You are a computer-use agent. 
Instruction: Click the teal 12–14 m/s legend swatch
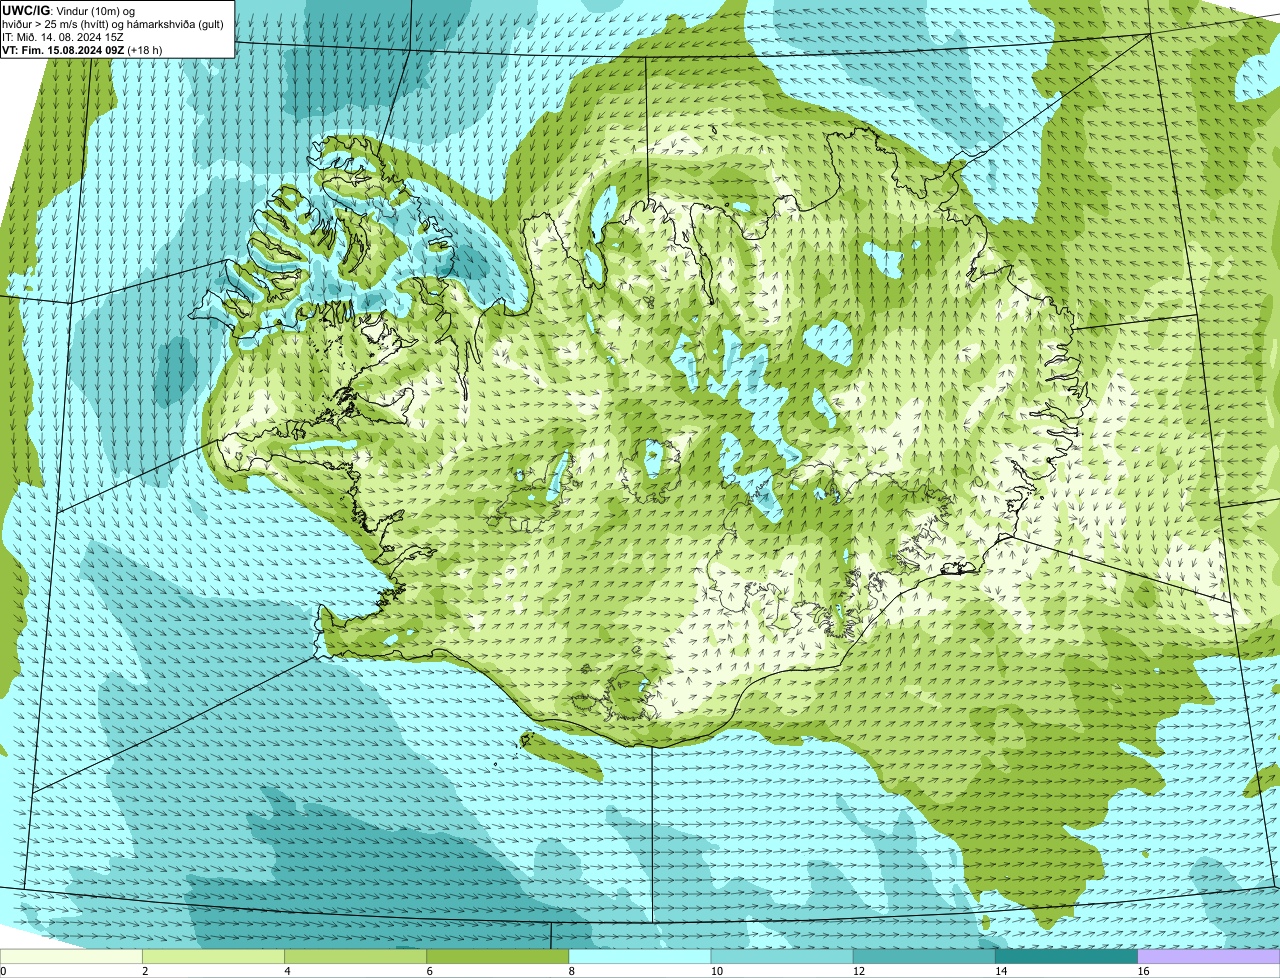pyautogui.click(x=924, y=957)
